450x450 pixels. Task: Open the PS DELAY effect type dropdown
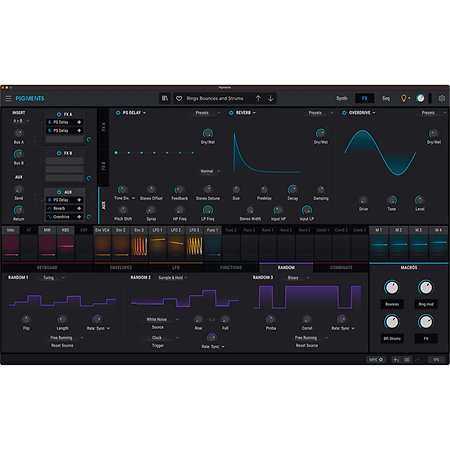point(134,113)
